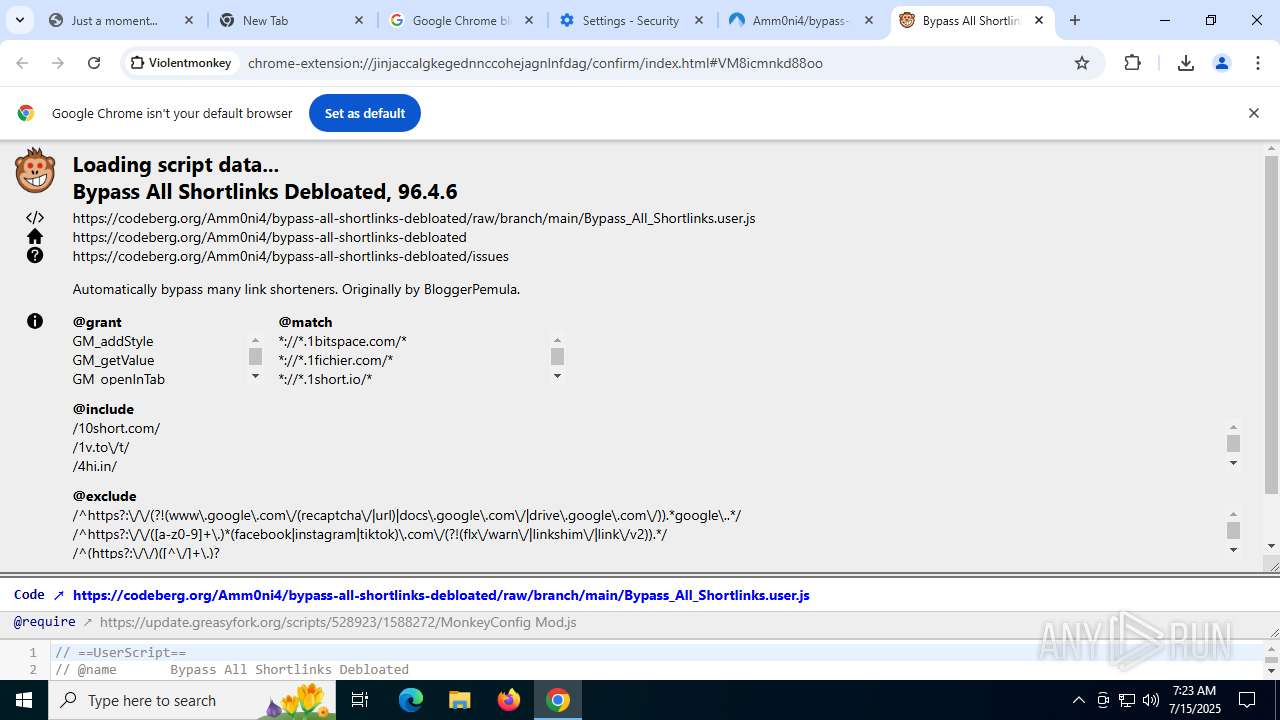
Task: Click the script info icon
Action: (35, 321)
